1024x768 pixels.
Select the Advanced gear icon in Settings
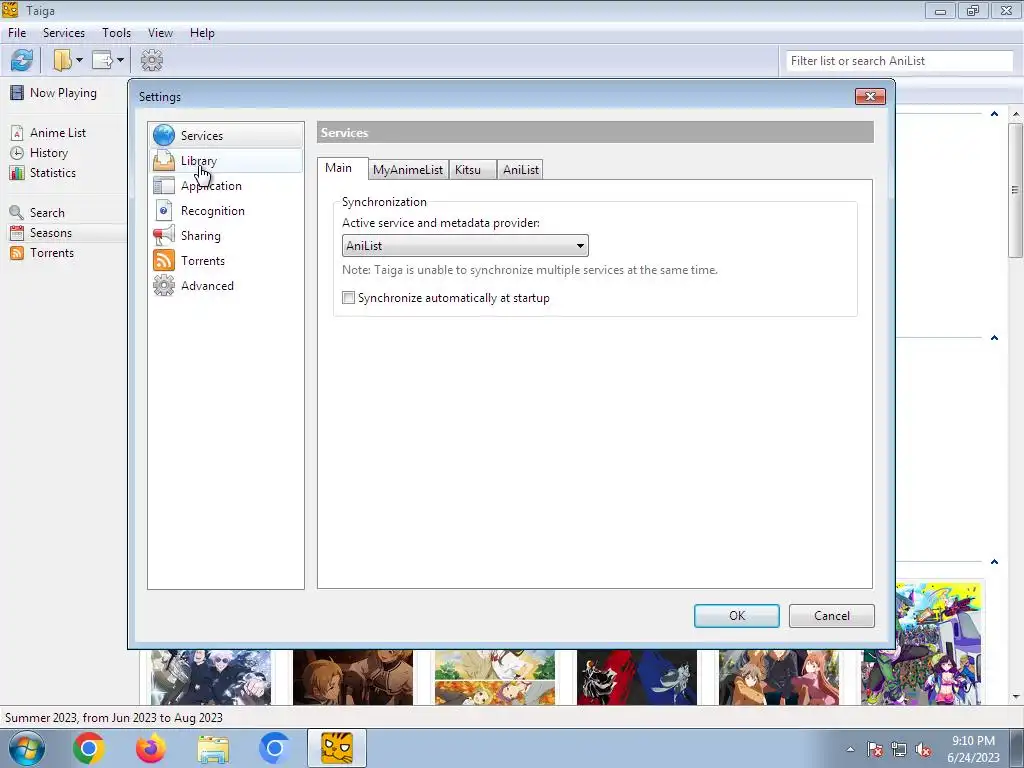click(163, 285)
